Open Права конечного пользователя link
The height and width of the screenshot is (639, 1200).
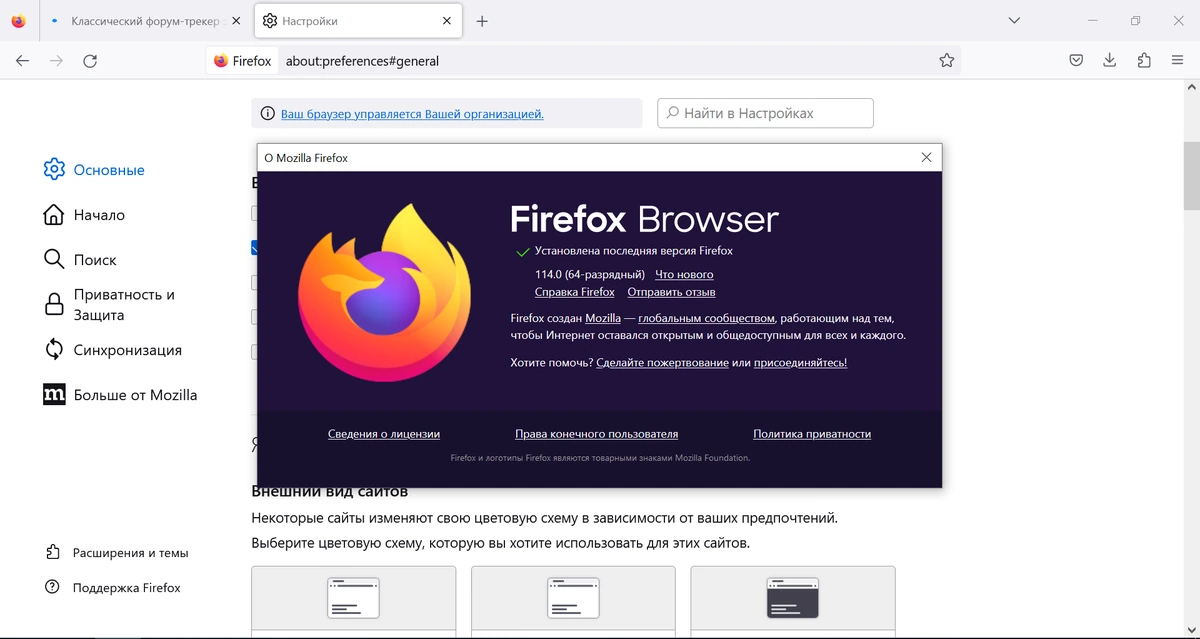[x=596, y=434]
